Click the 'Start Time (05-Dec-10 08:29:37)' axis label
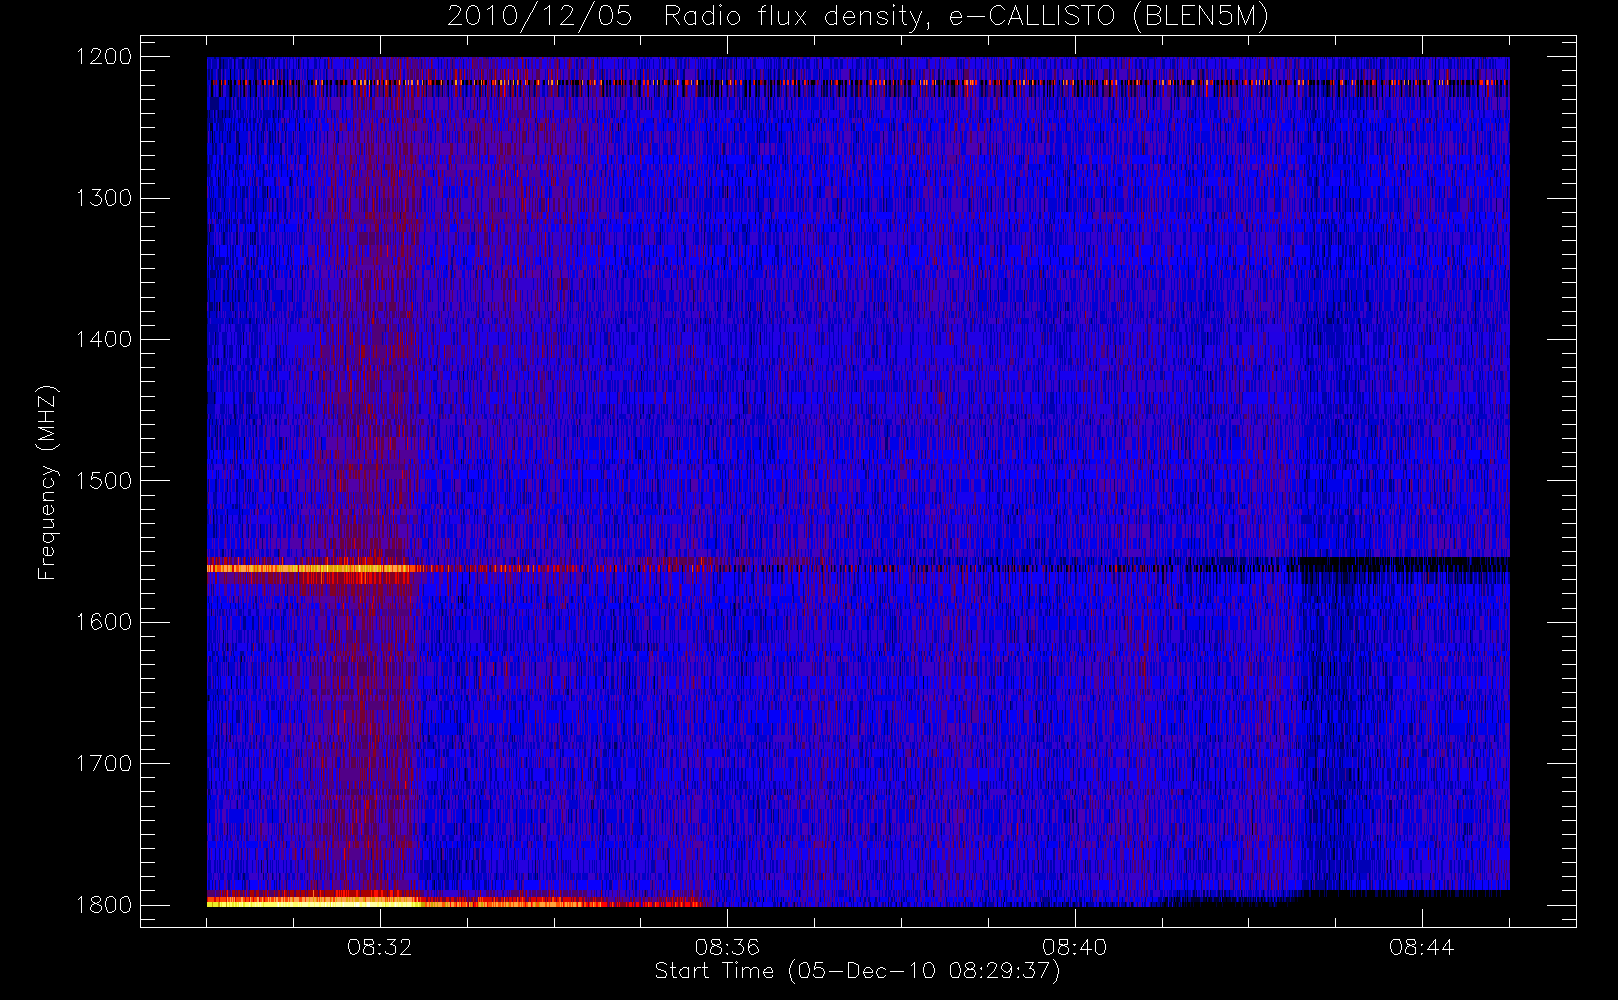This screenshot has height=1000, width=1618. point(857,971)
